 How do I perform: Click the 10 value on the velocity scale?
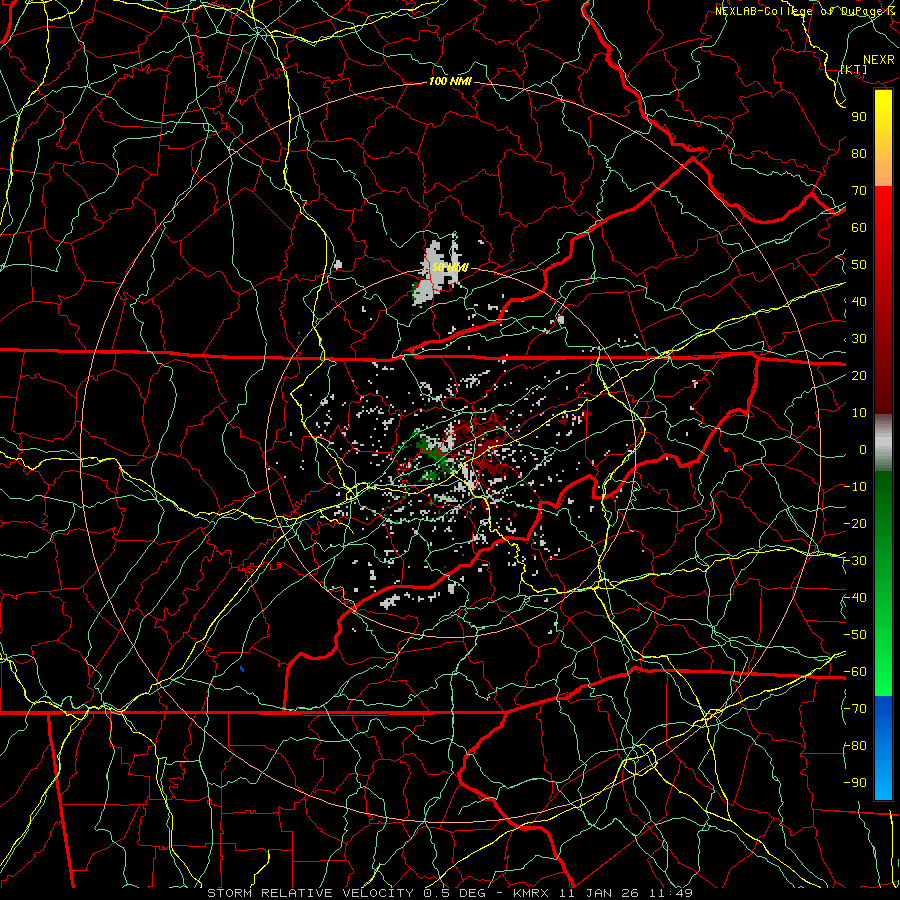coord(859,413)
